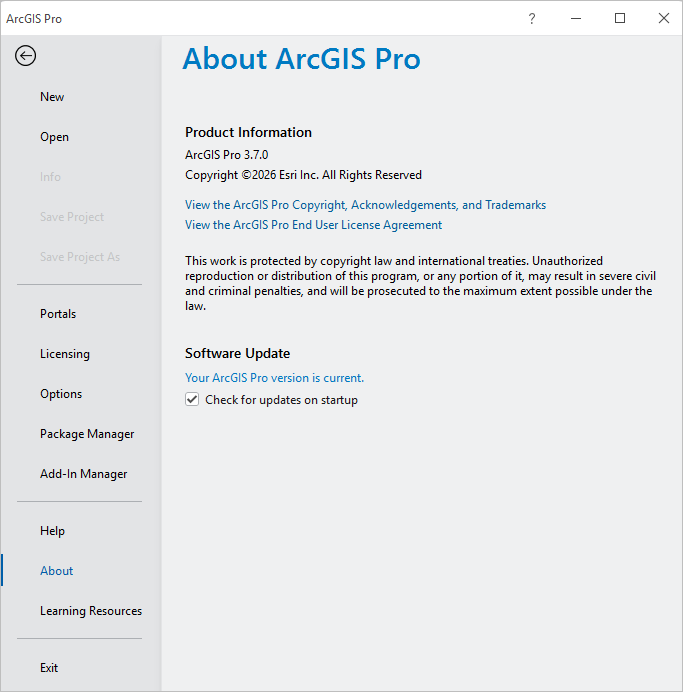
Task: Click Your ArcGIS Pro version is current
Action: 274,378
